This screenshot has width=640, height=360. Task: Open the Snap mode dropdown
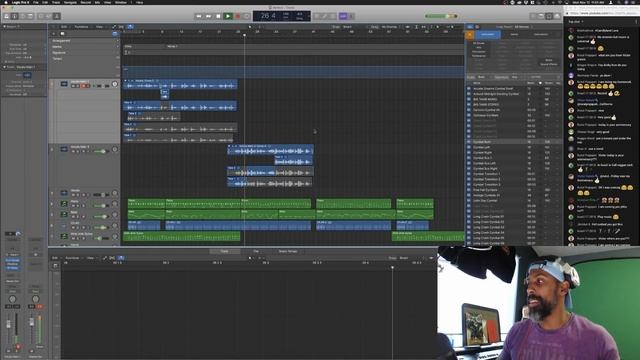pos(351,27)
